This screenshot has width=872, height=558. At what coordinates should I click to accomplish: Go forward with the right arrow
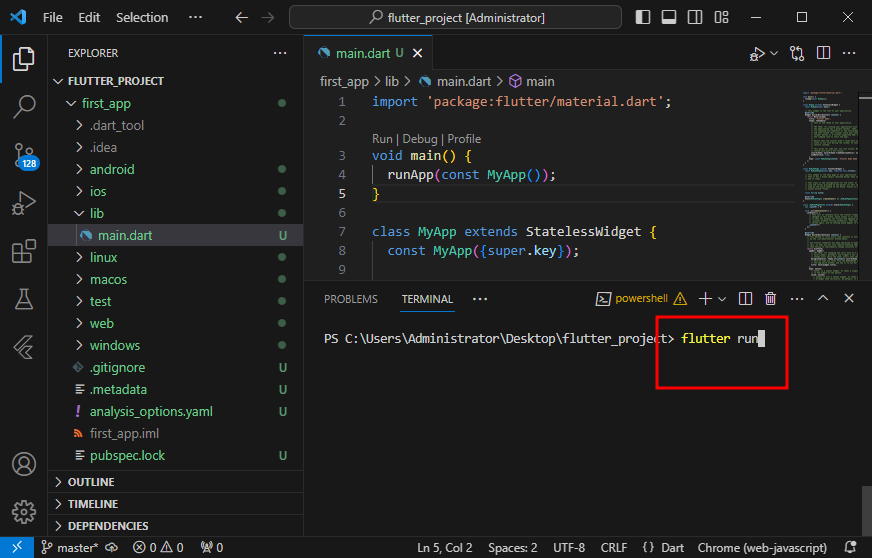[268, 18]
